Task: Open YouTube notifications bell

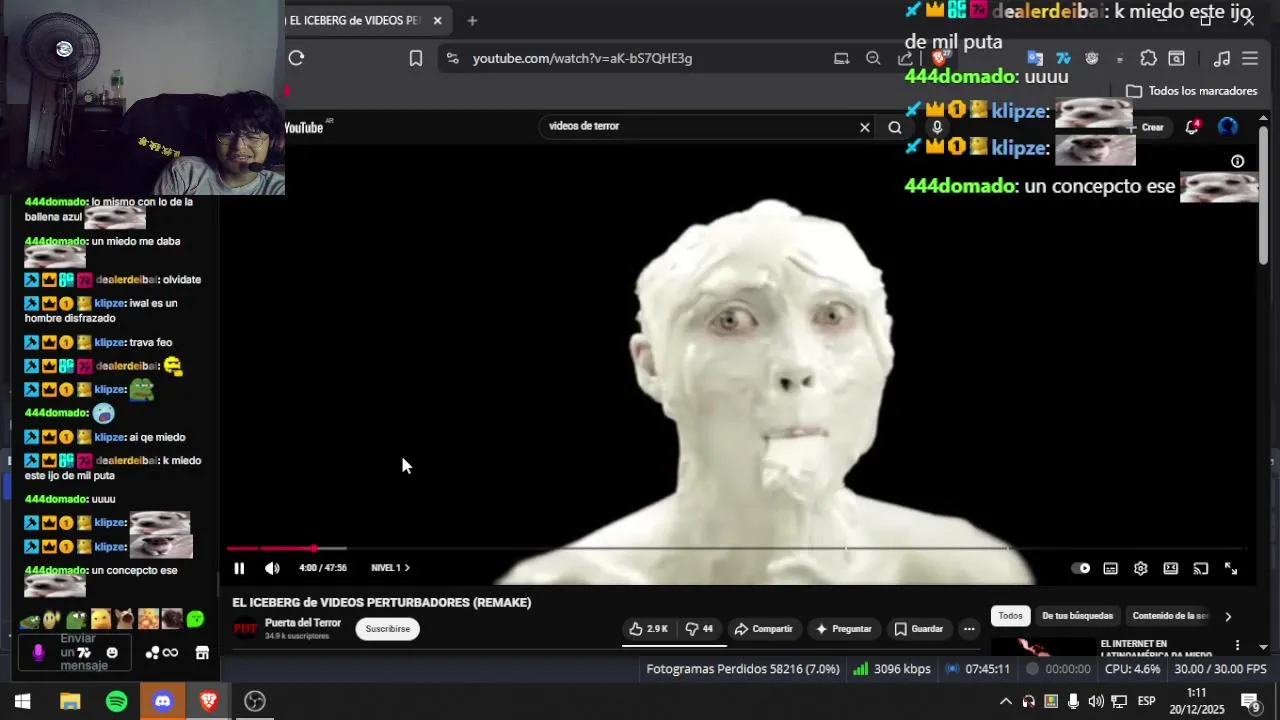Action: (x=1192, y=127)
